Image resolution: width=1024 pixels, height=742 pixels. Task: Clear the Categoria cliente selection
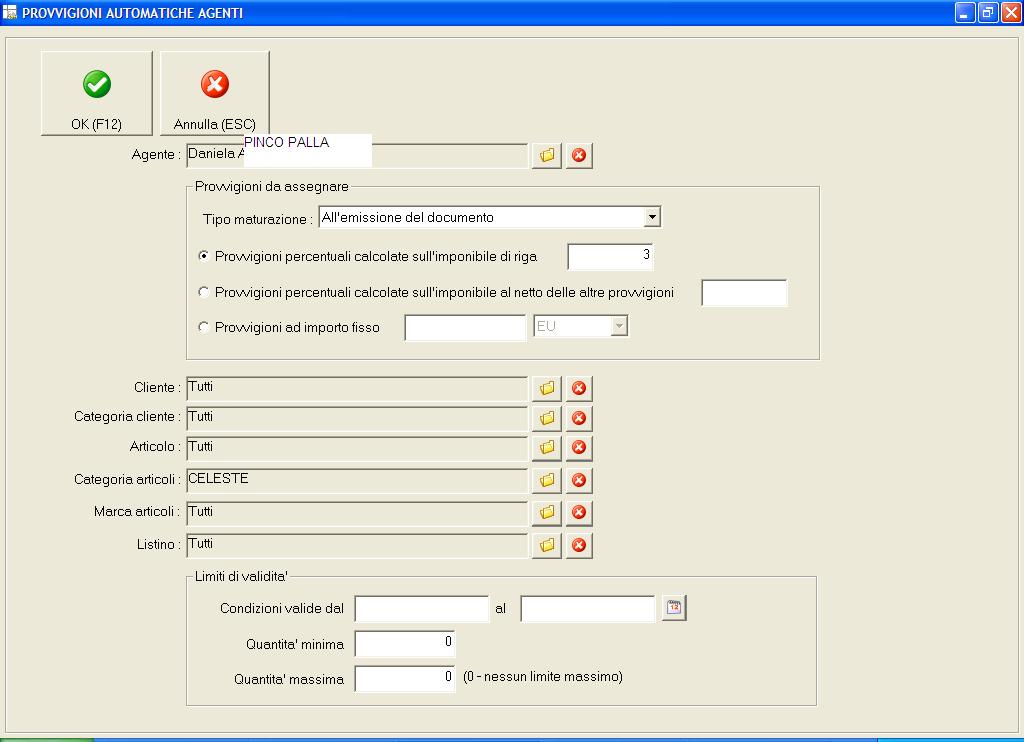click(x=579, y=418)
